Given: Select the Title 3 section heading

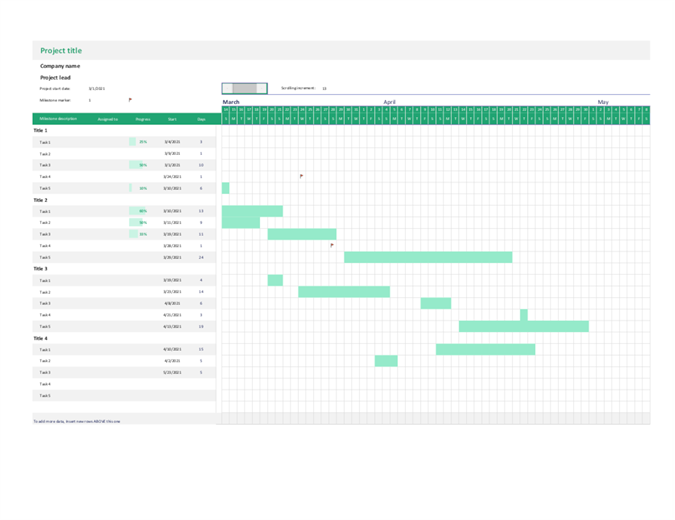Looking at the screenshot, I should click(x=41, y=269).
